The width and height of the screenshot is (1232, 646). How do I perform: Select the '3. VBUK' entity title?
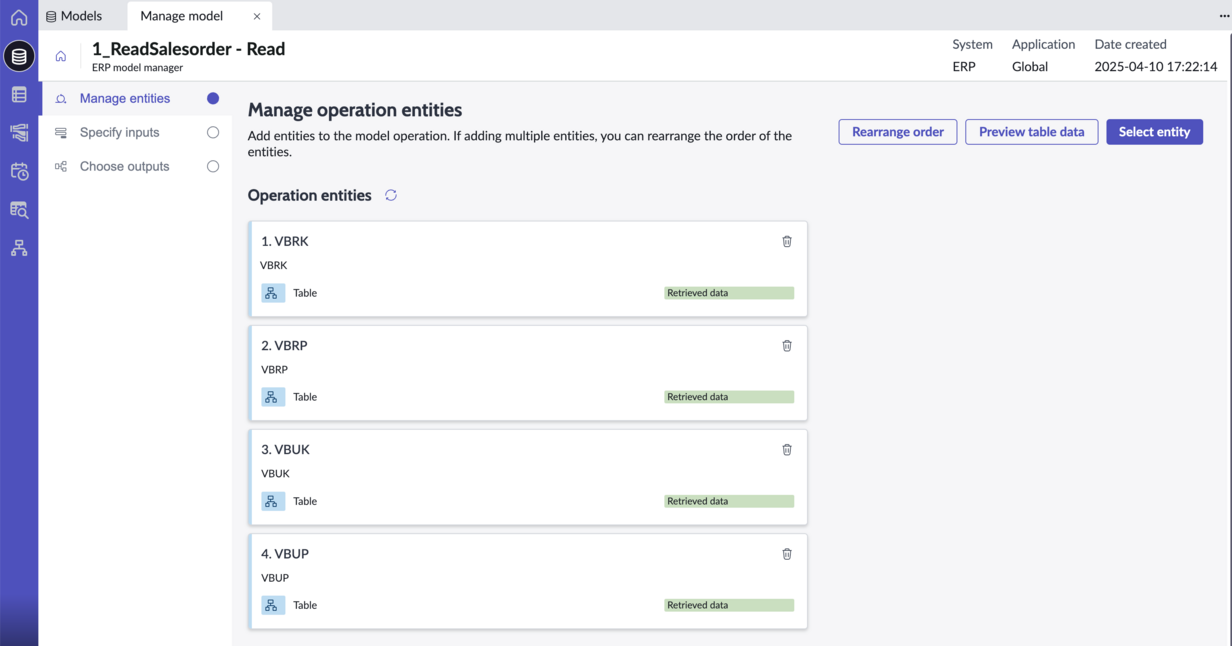286,449
